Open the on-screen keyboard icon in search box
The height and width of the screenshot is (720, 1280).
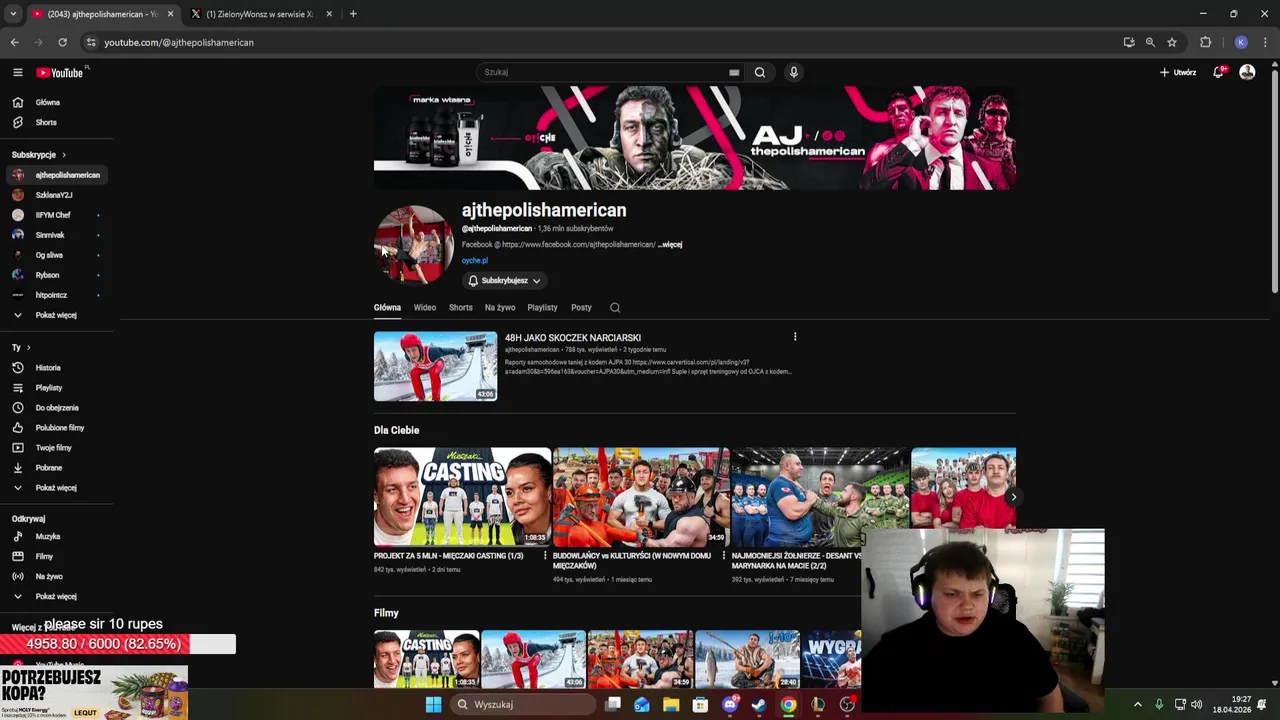[734, 72]
